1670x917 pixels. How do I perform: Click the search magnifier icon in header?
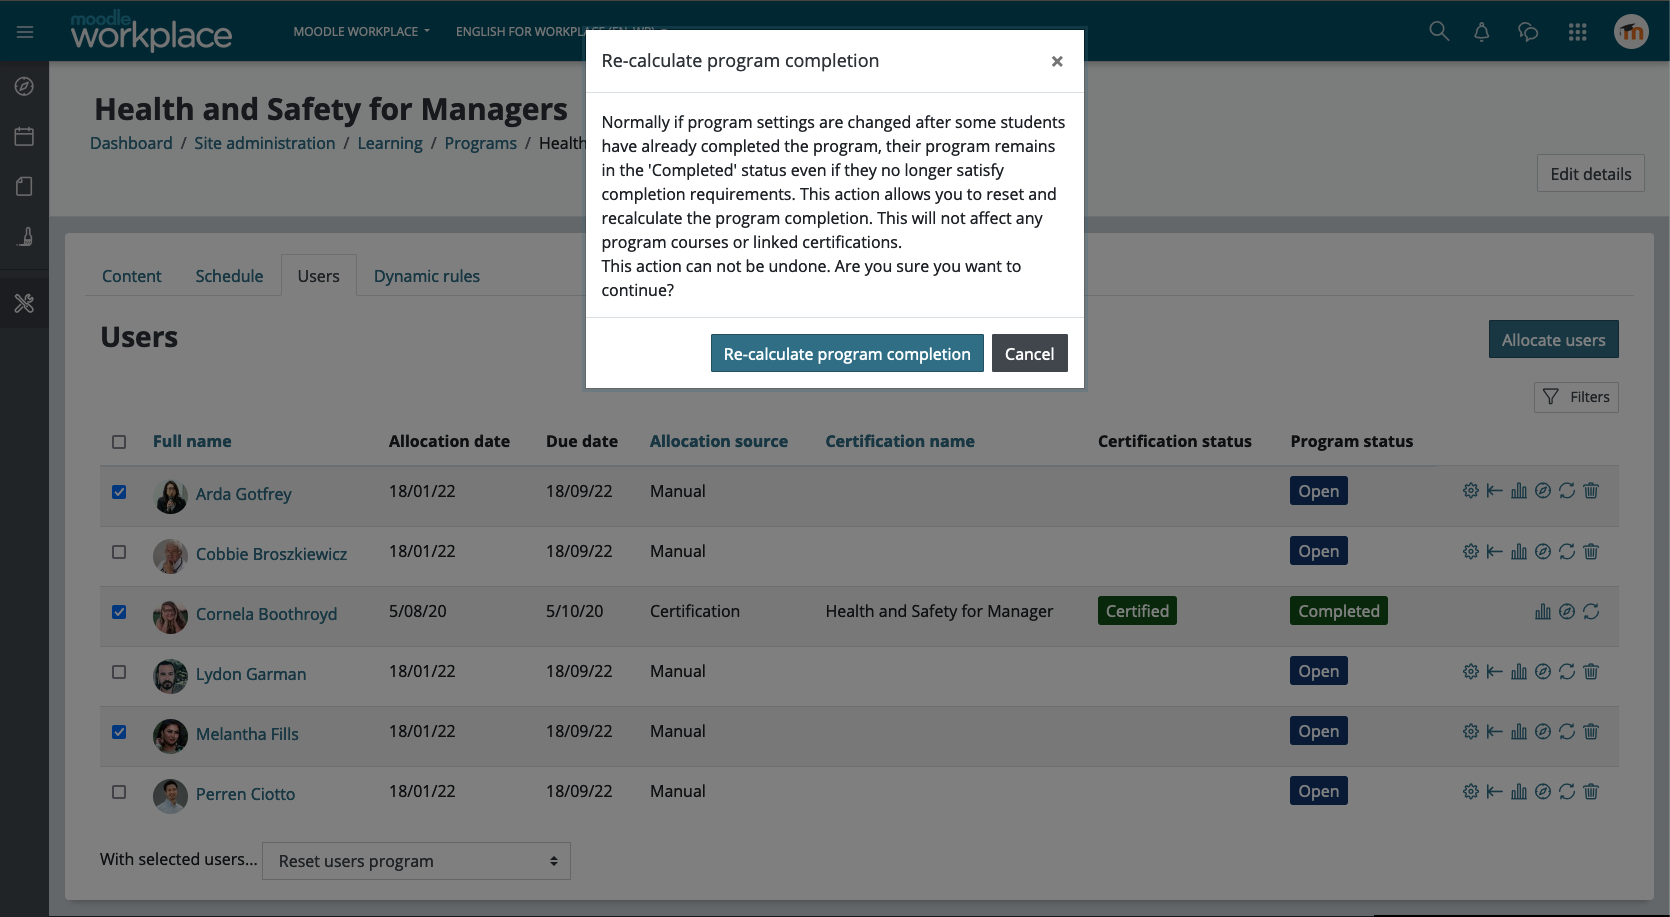[1438, 31]
